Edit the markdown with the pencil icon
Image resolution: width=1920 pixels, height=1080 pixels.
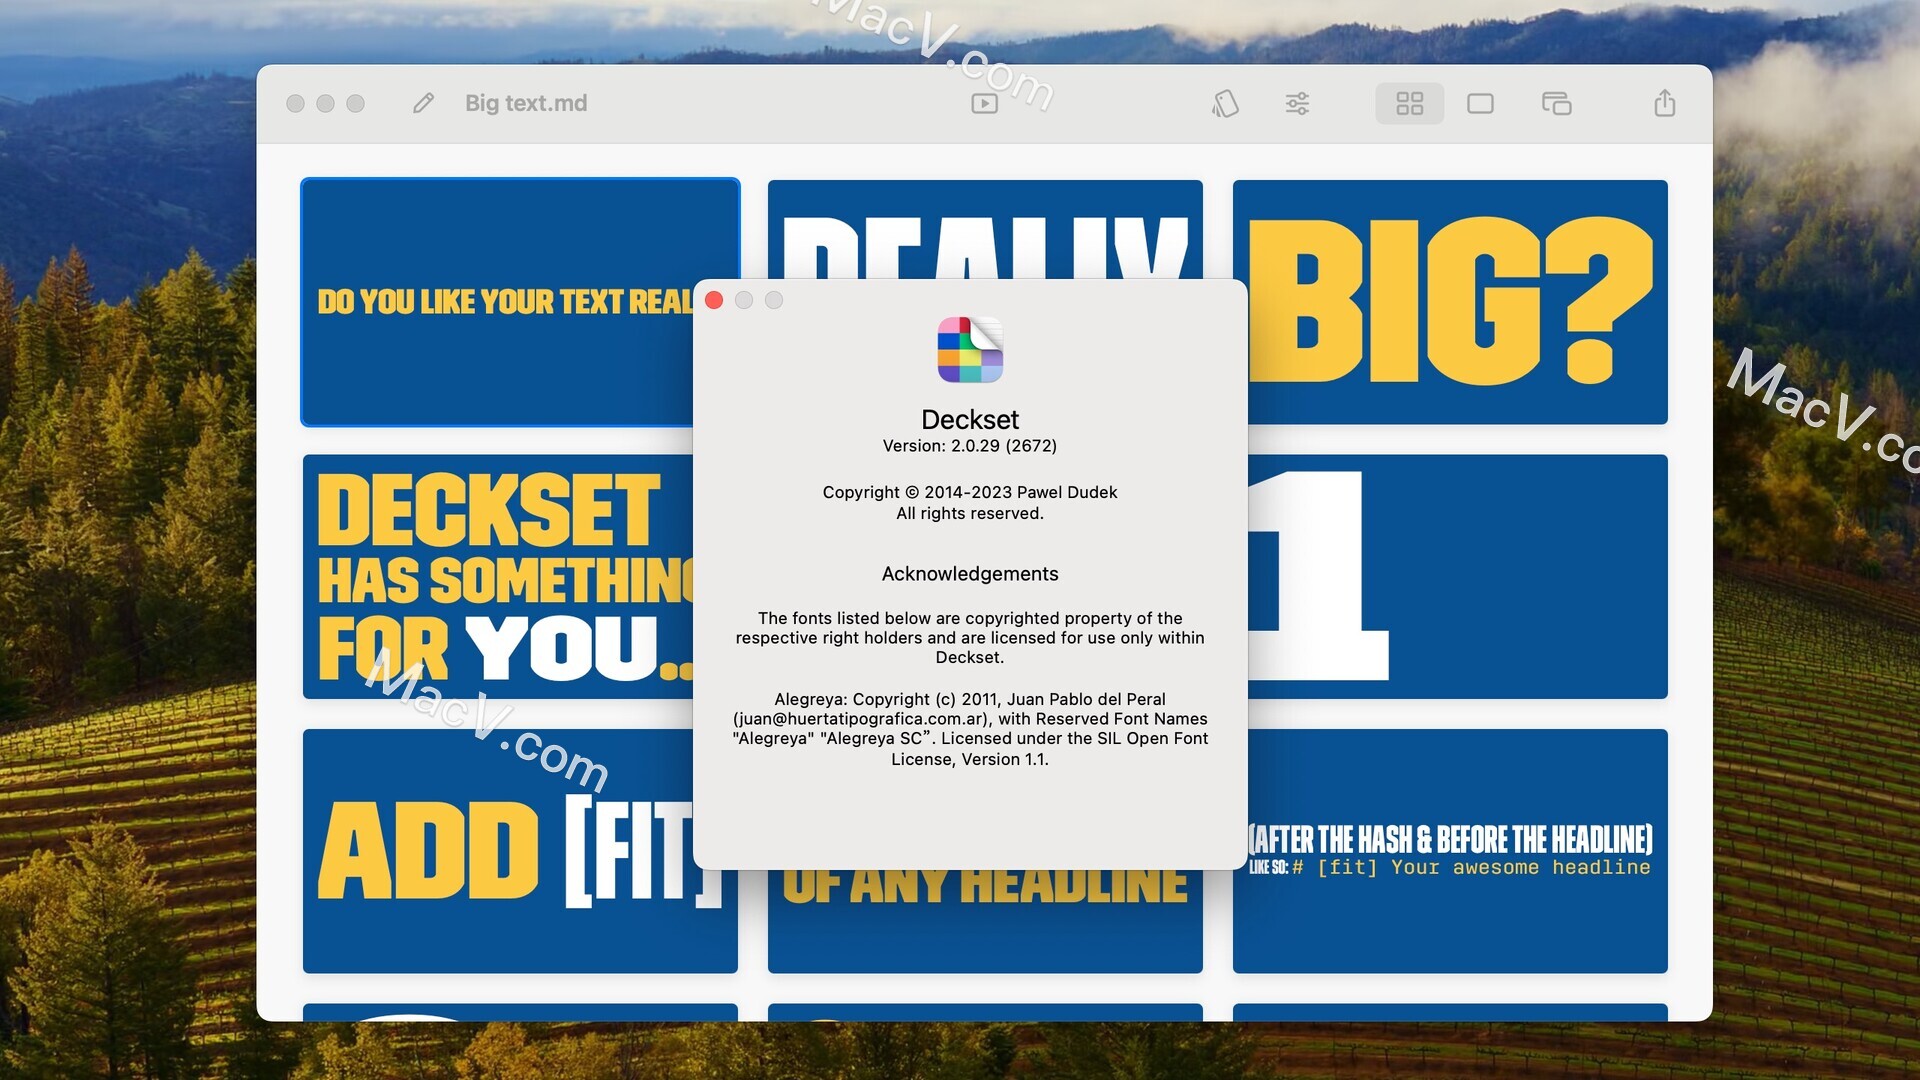pyautogui.click(x=422, y=103)
